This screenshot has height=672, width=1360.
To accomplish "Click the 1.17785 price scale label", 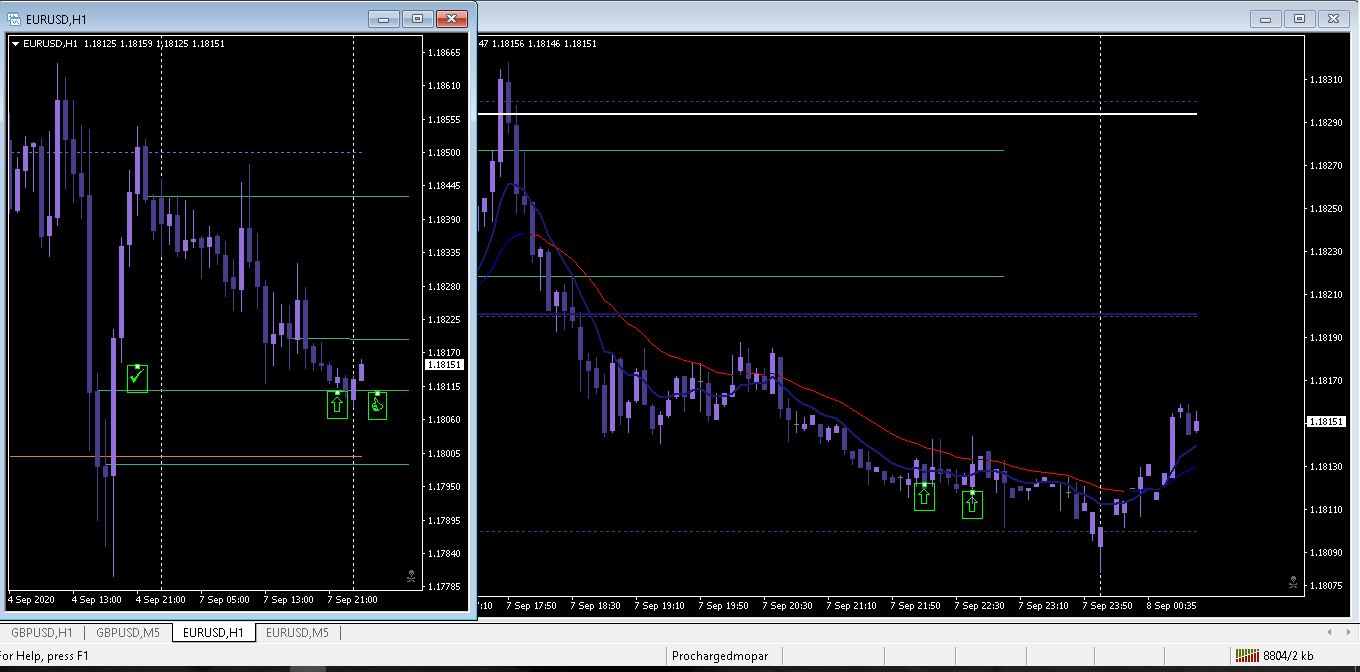I will 444,586.
